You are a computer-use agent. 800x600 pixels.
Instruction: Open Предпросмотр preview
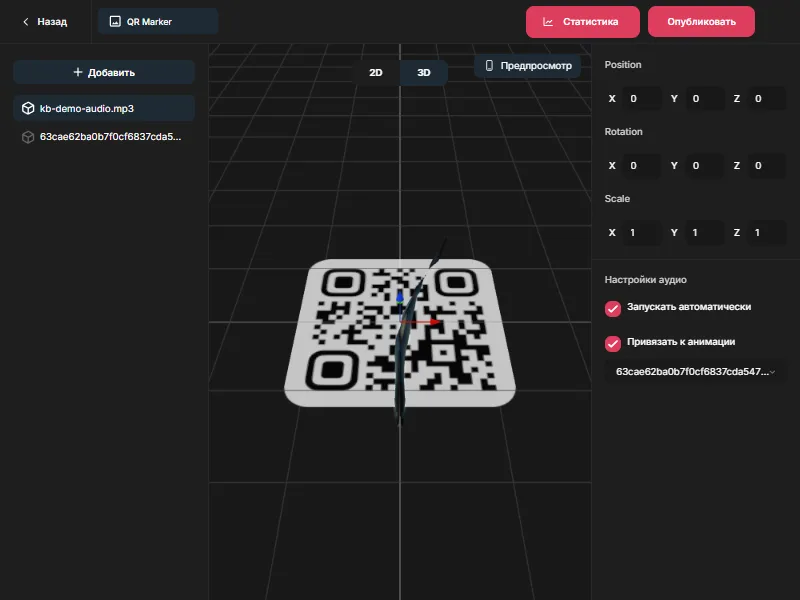pos(528,66)
